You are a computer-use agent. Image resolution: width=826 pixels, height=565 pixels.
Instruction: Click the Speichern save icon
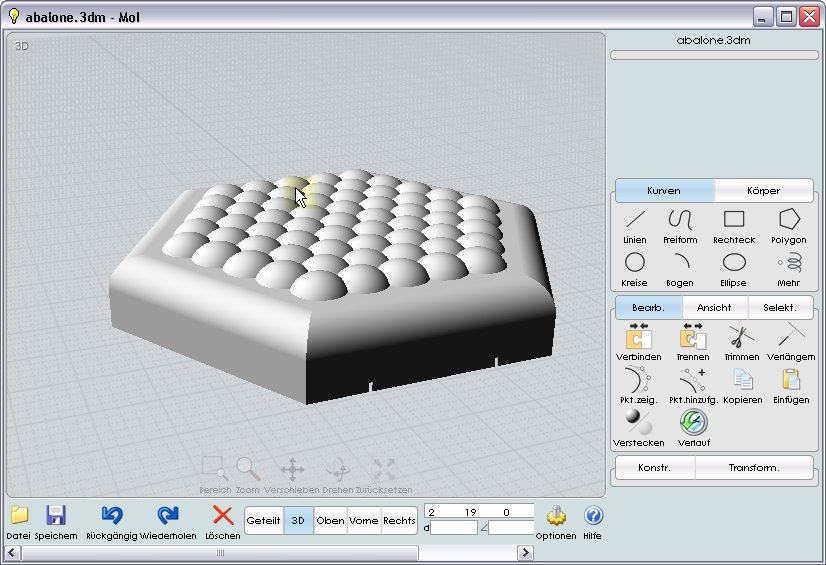click(x=56, y=522)
